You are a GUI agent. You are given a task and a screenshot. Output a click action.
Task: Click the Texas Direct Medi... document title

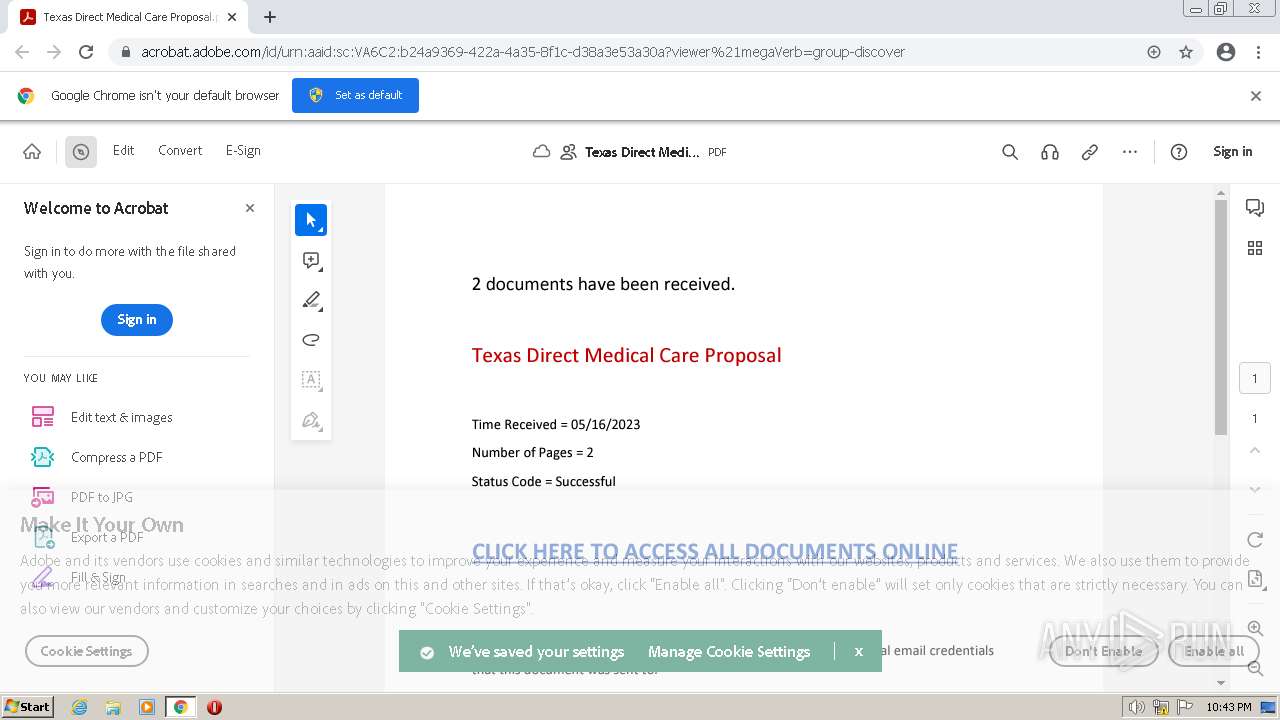coord(642,152)
